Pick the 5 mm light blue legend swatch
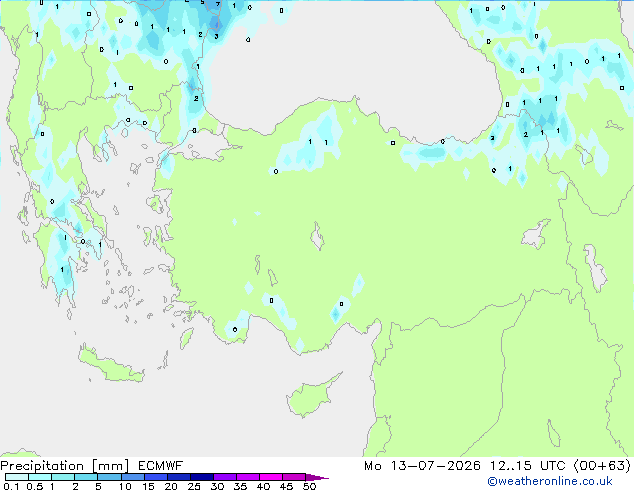 109,477
